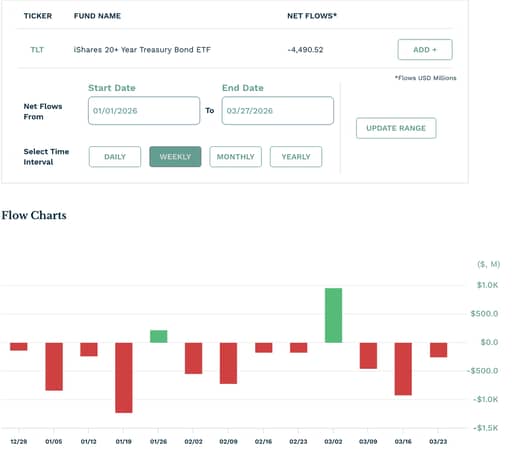This screenshot has width=512, height=457.
Task: Click the UPDATE RANGE button
Action: (x=396, y=128)
